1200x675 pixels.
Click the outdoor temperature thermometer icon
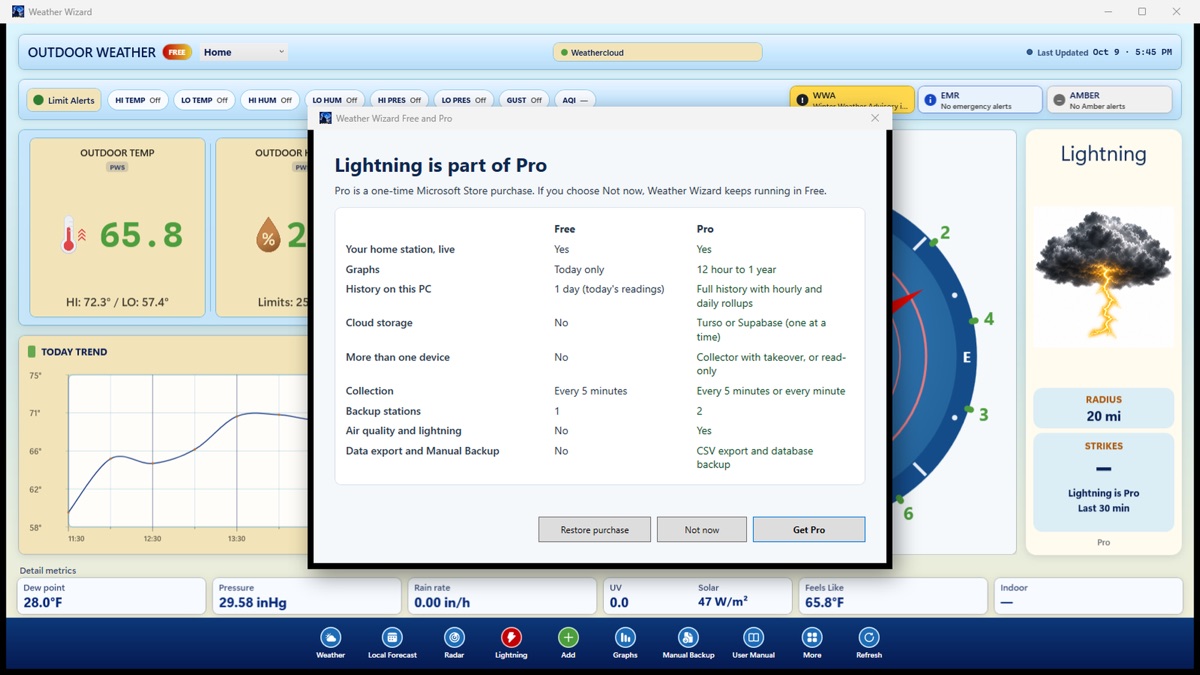tap(72, 235)
